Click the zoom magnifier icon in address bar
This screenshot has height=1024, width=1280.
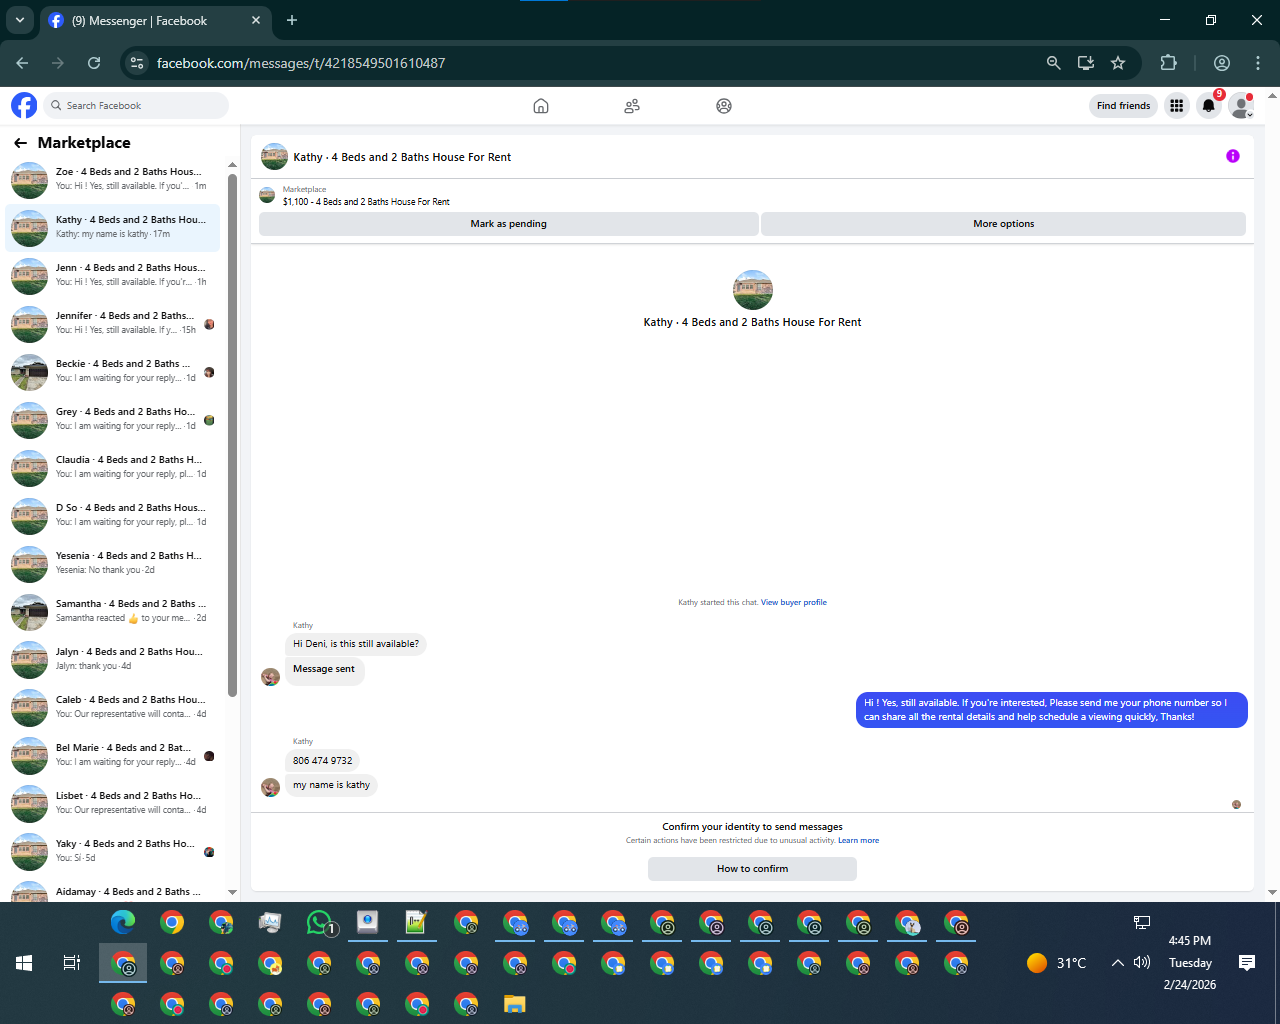pos(1053,63)
